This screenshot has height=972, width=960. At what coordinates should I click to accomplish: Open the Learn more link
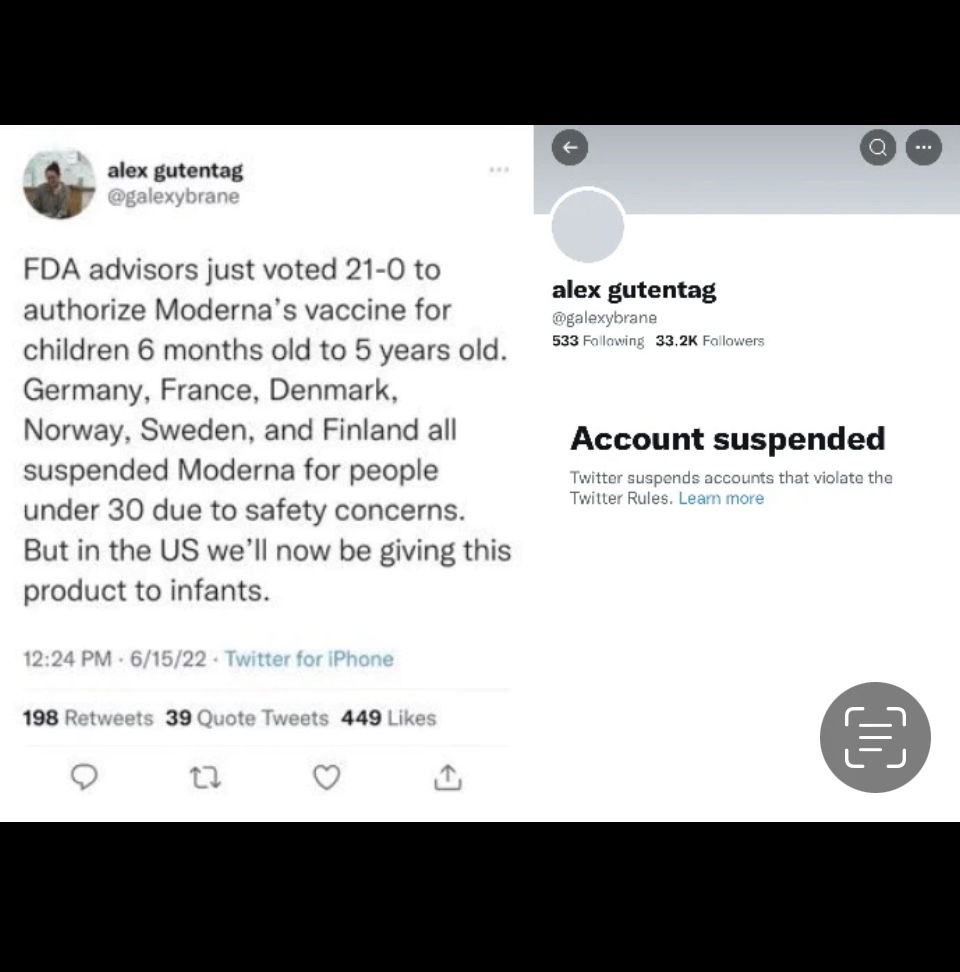click(x=721, y=498)
